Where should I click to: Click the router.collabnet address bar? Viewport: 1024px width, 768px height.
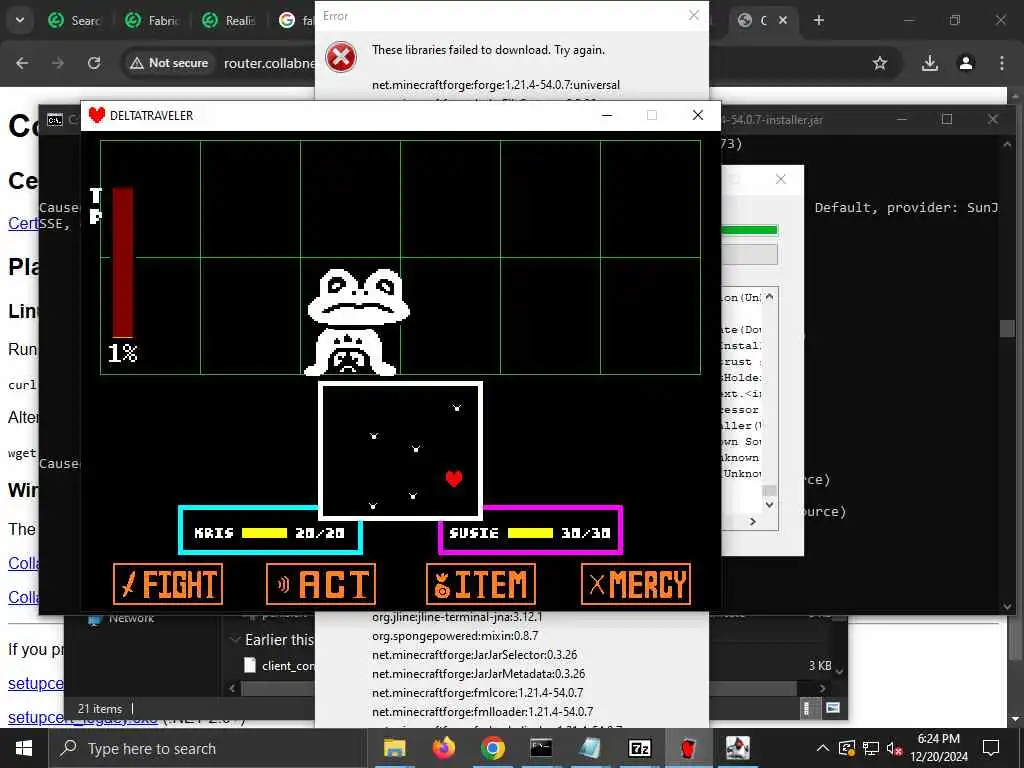click(x=269, y=63)
